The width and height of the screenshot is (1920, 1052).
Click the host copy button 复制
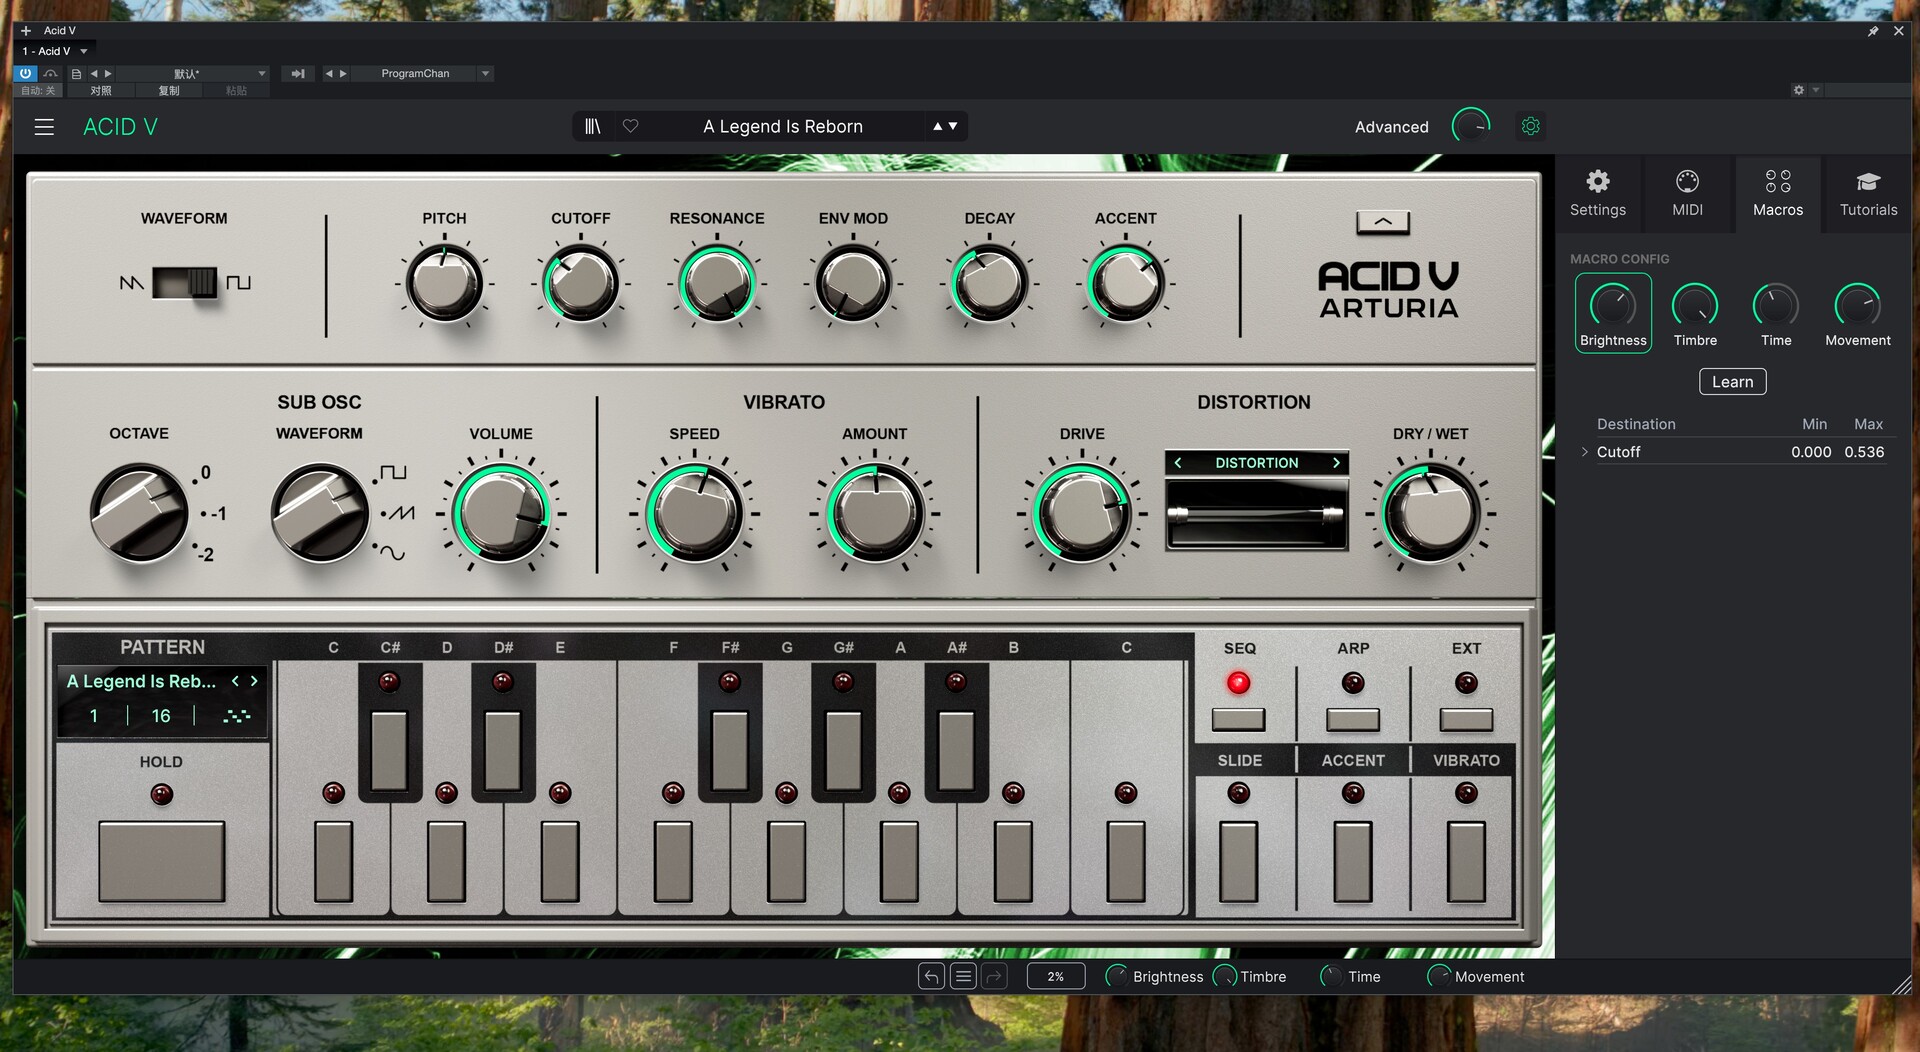tap(169, 90)
